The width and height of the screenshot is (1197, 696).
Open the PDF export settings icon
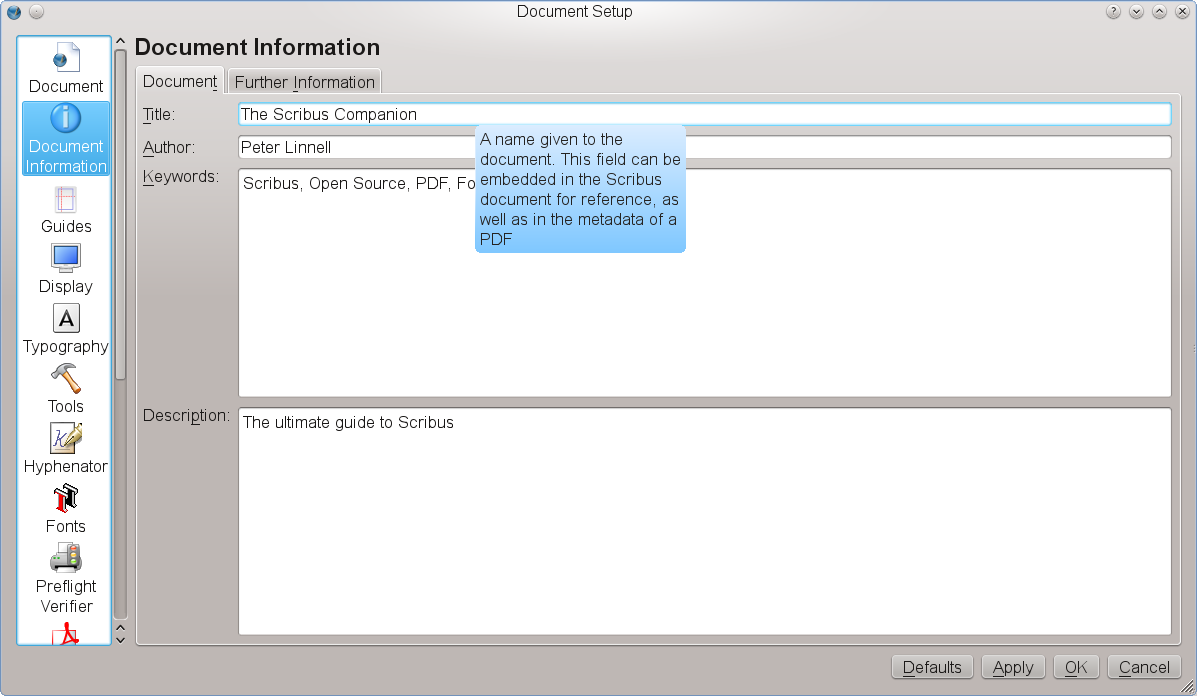(x=66, y=634)
